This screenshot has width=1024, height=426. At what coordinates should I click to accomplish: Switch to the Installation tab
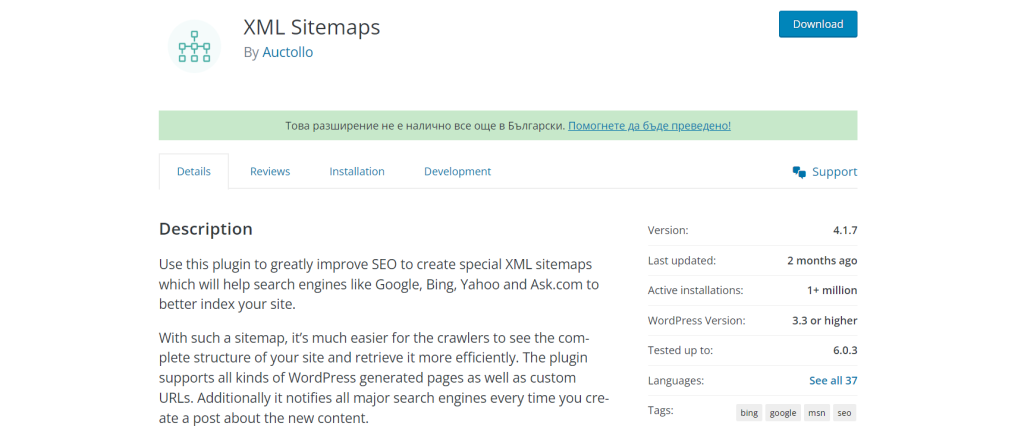click(357, 171)
